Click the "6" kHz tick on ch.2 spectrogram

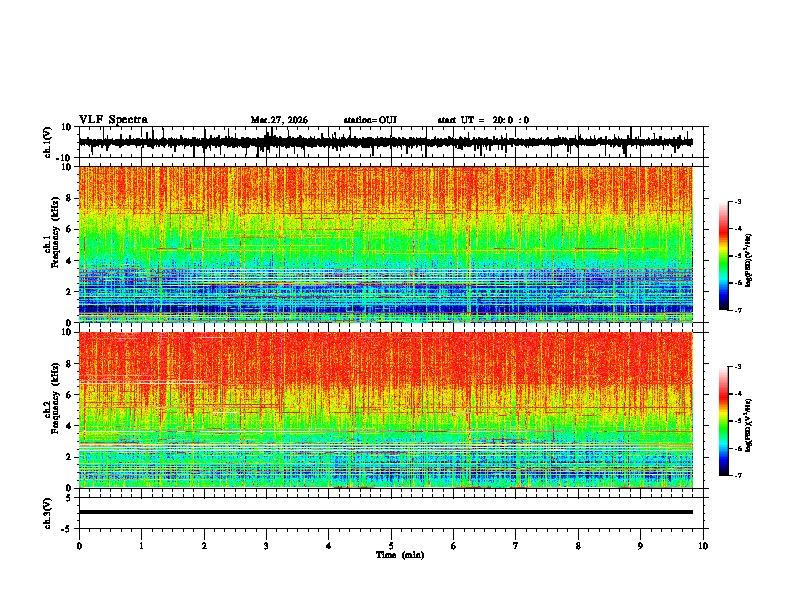[70, 395]
